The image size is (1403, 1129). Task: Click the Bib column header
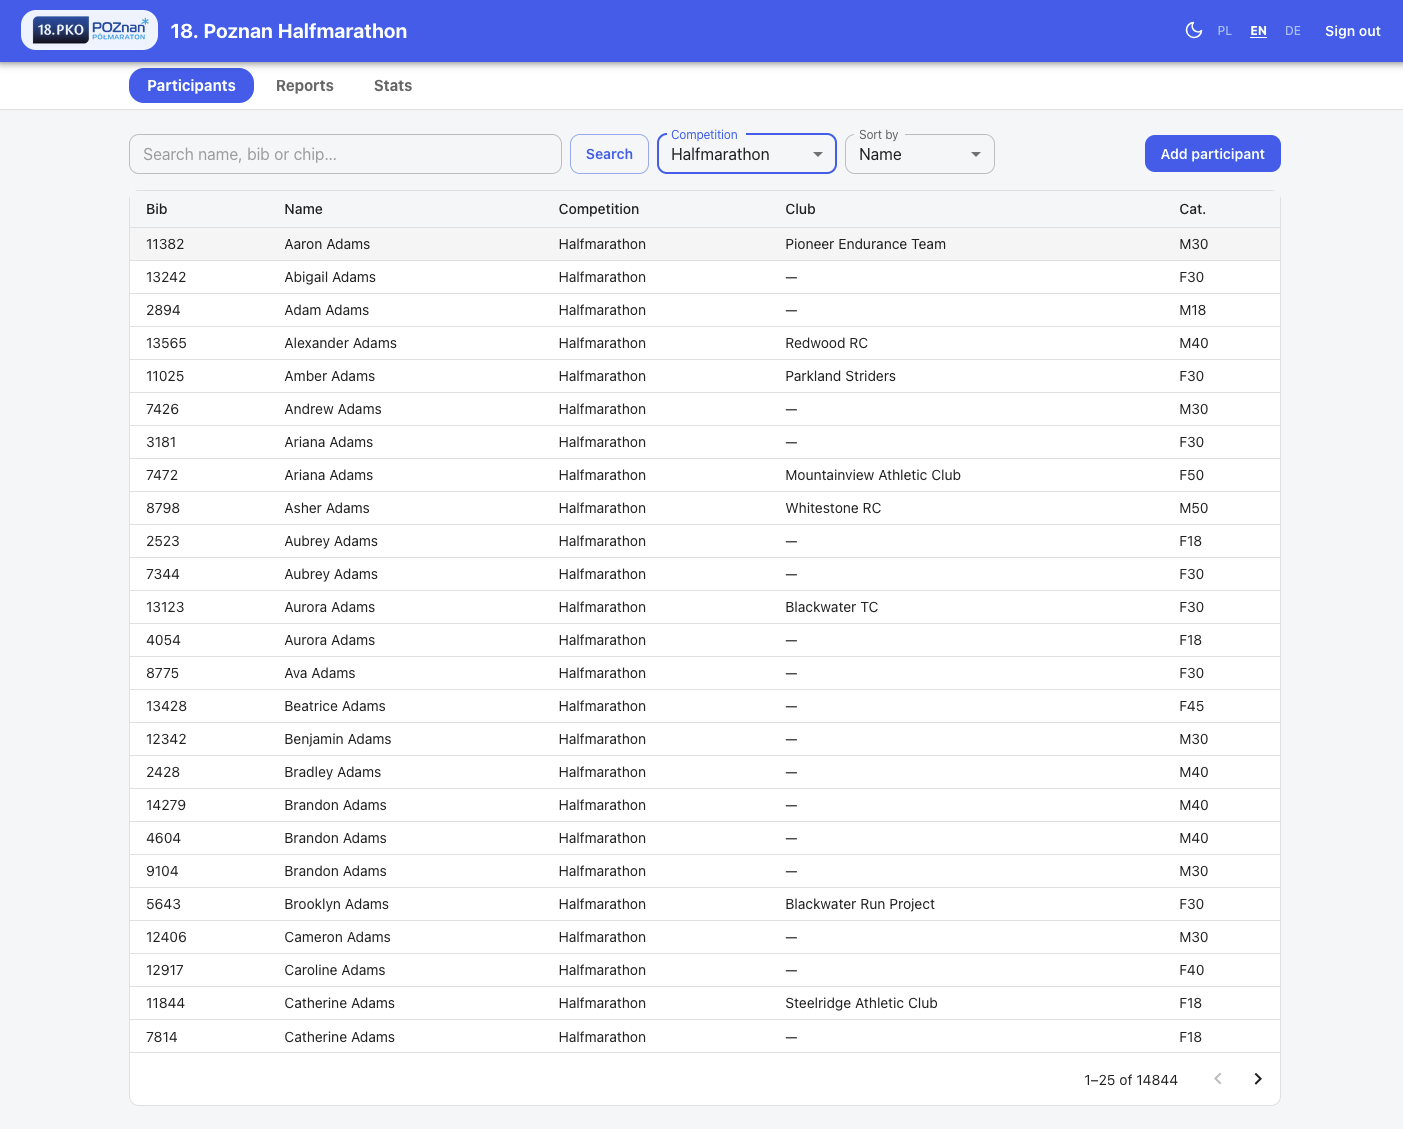(157, 209)
